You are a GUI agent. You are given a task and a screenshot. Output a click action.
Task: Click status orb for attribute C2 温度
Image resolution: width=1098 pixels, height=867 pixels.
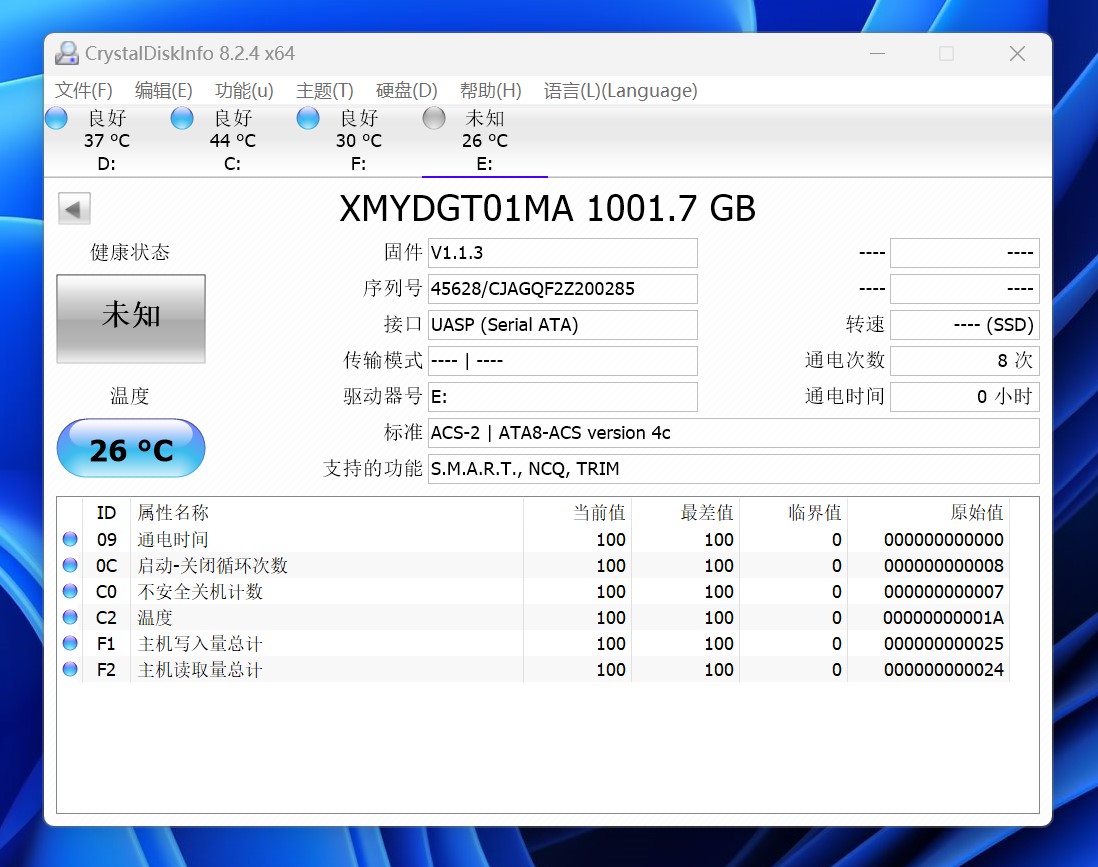coord(70,617)
